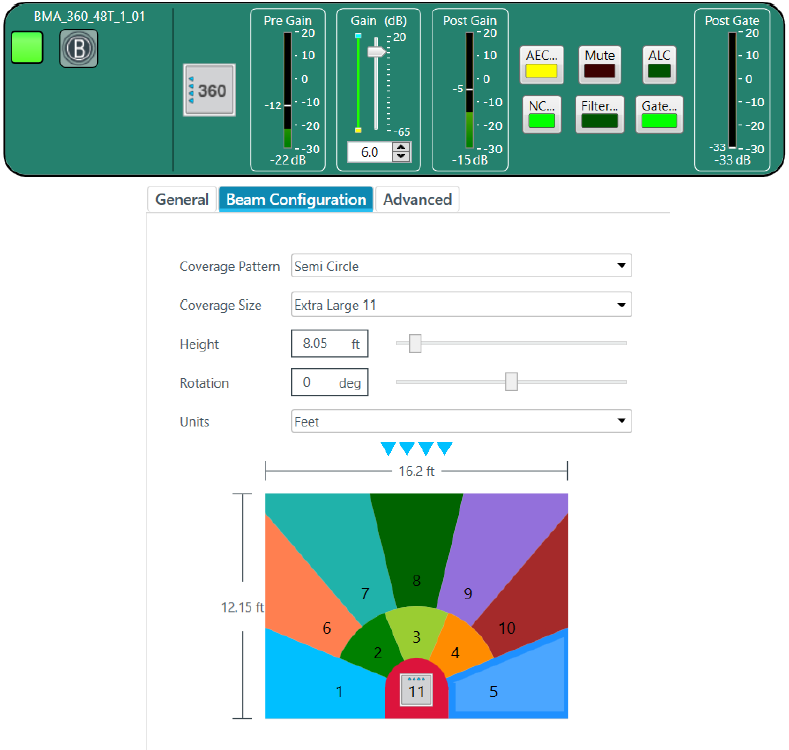
Task: Open the Coverage Pattern dropdown
Action: pos(460,266)
